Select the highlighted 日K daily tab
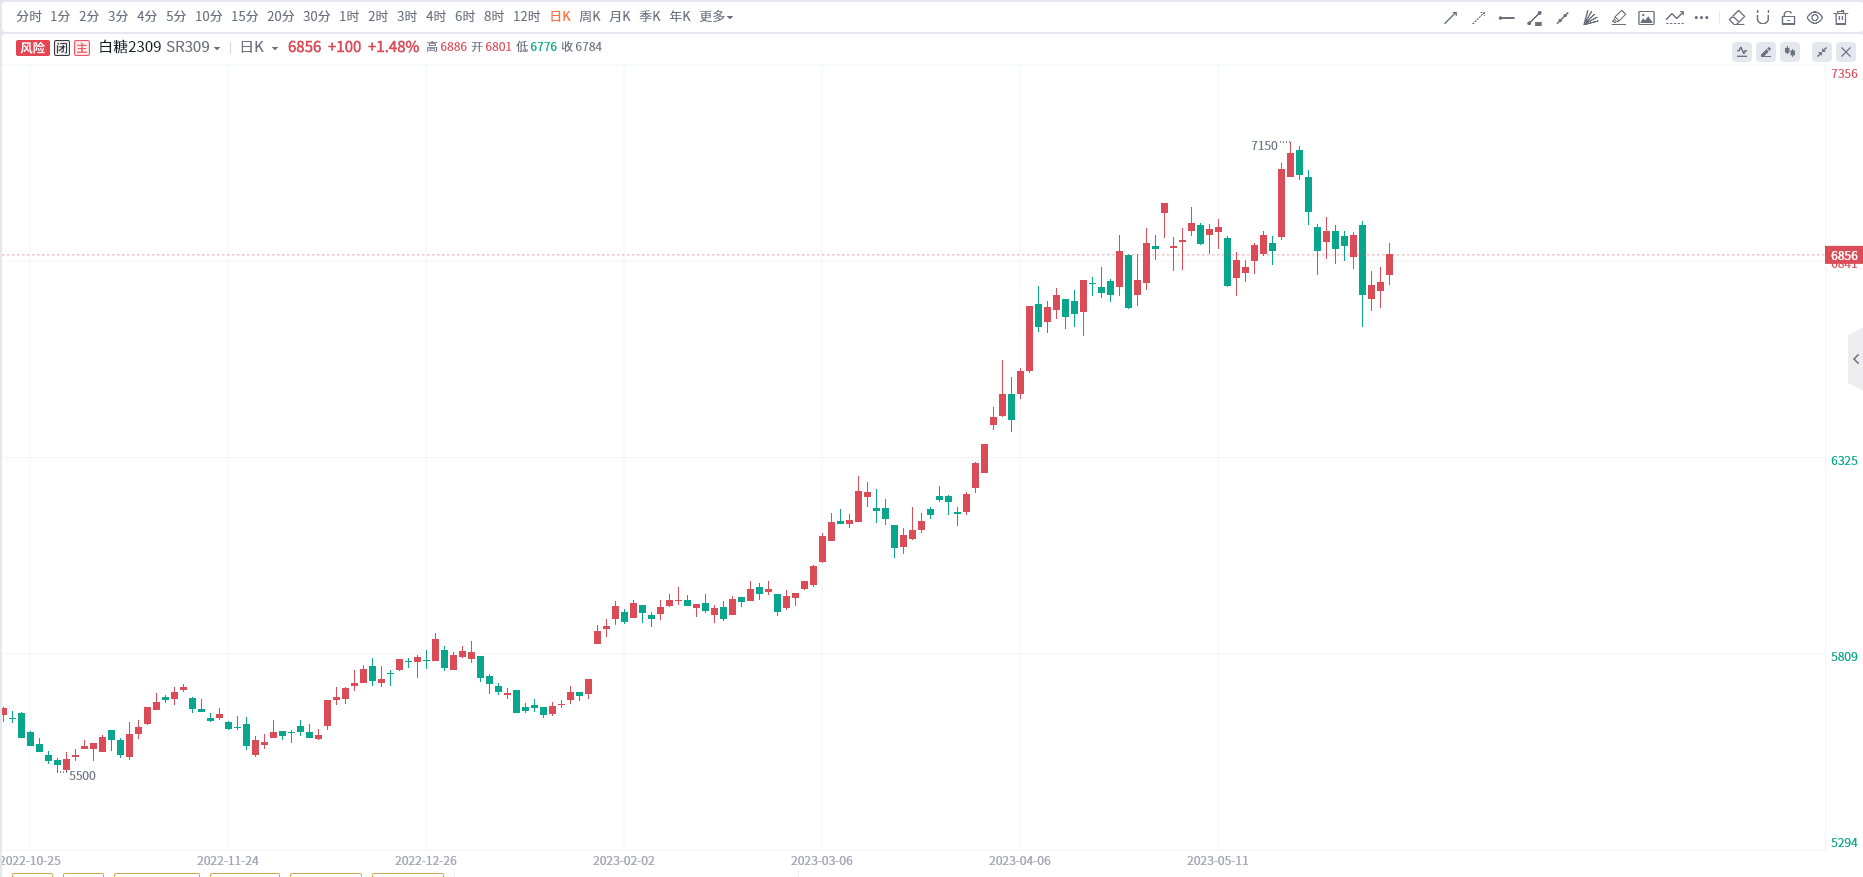Viewport: 1863px width, 877px height. [x=560, y=17]
